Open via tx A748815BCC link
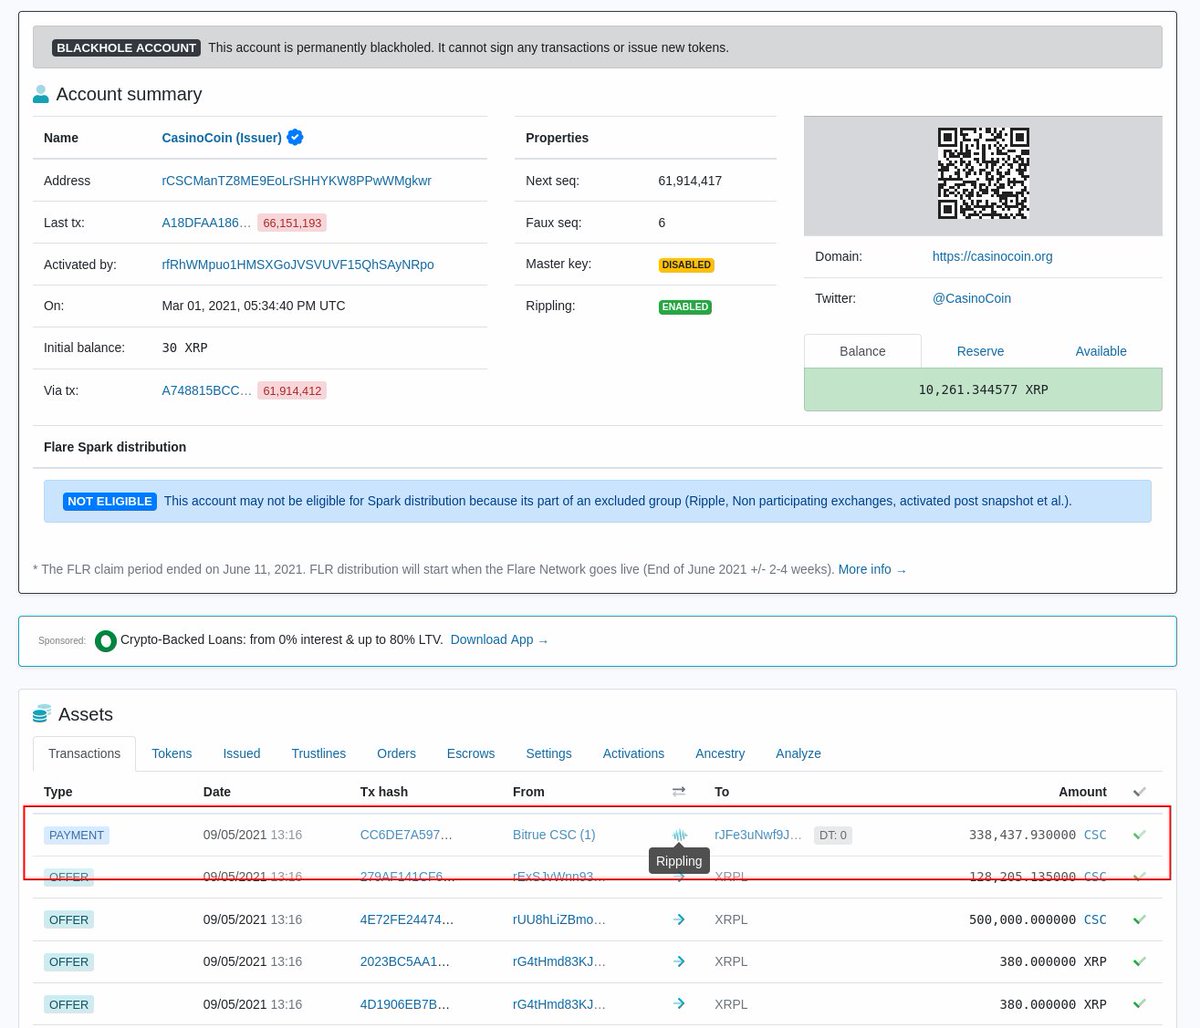The height and width of the screenshot is (1028, 1200). (207, 391)
